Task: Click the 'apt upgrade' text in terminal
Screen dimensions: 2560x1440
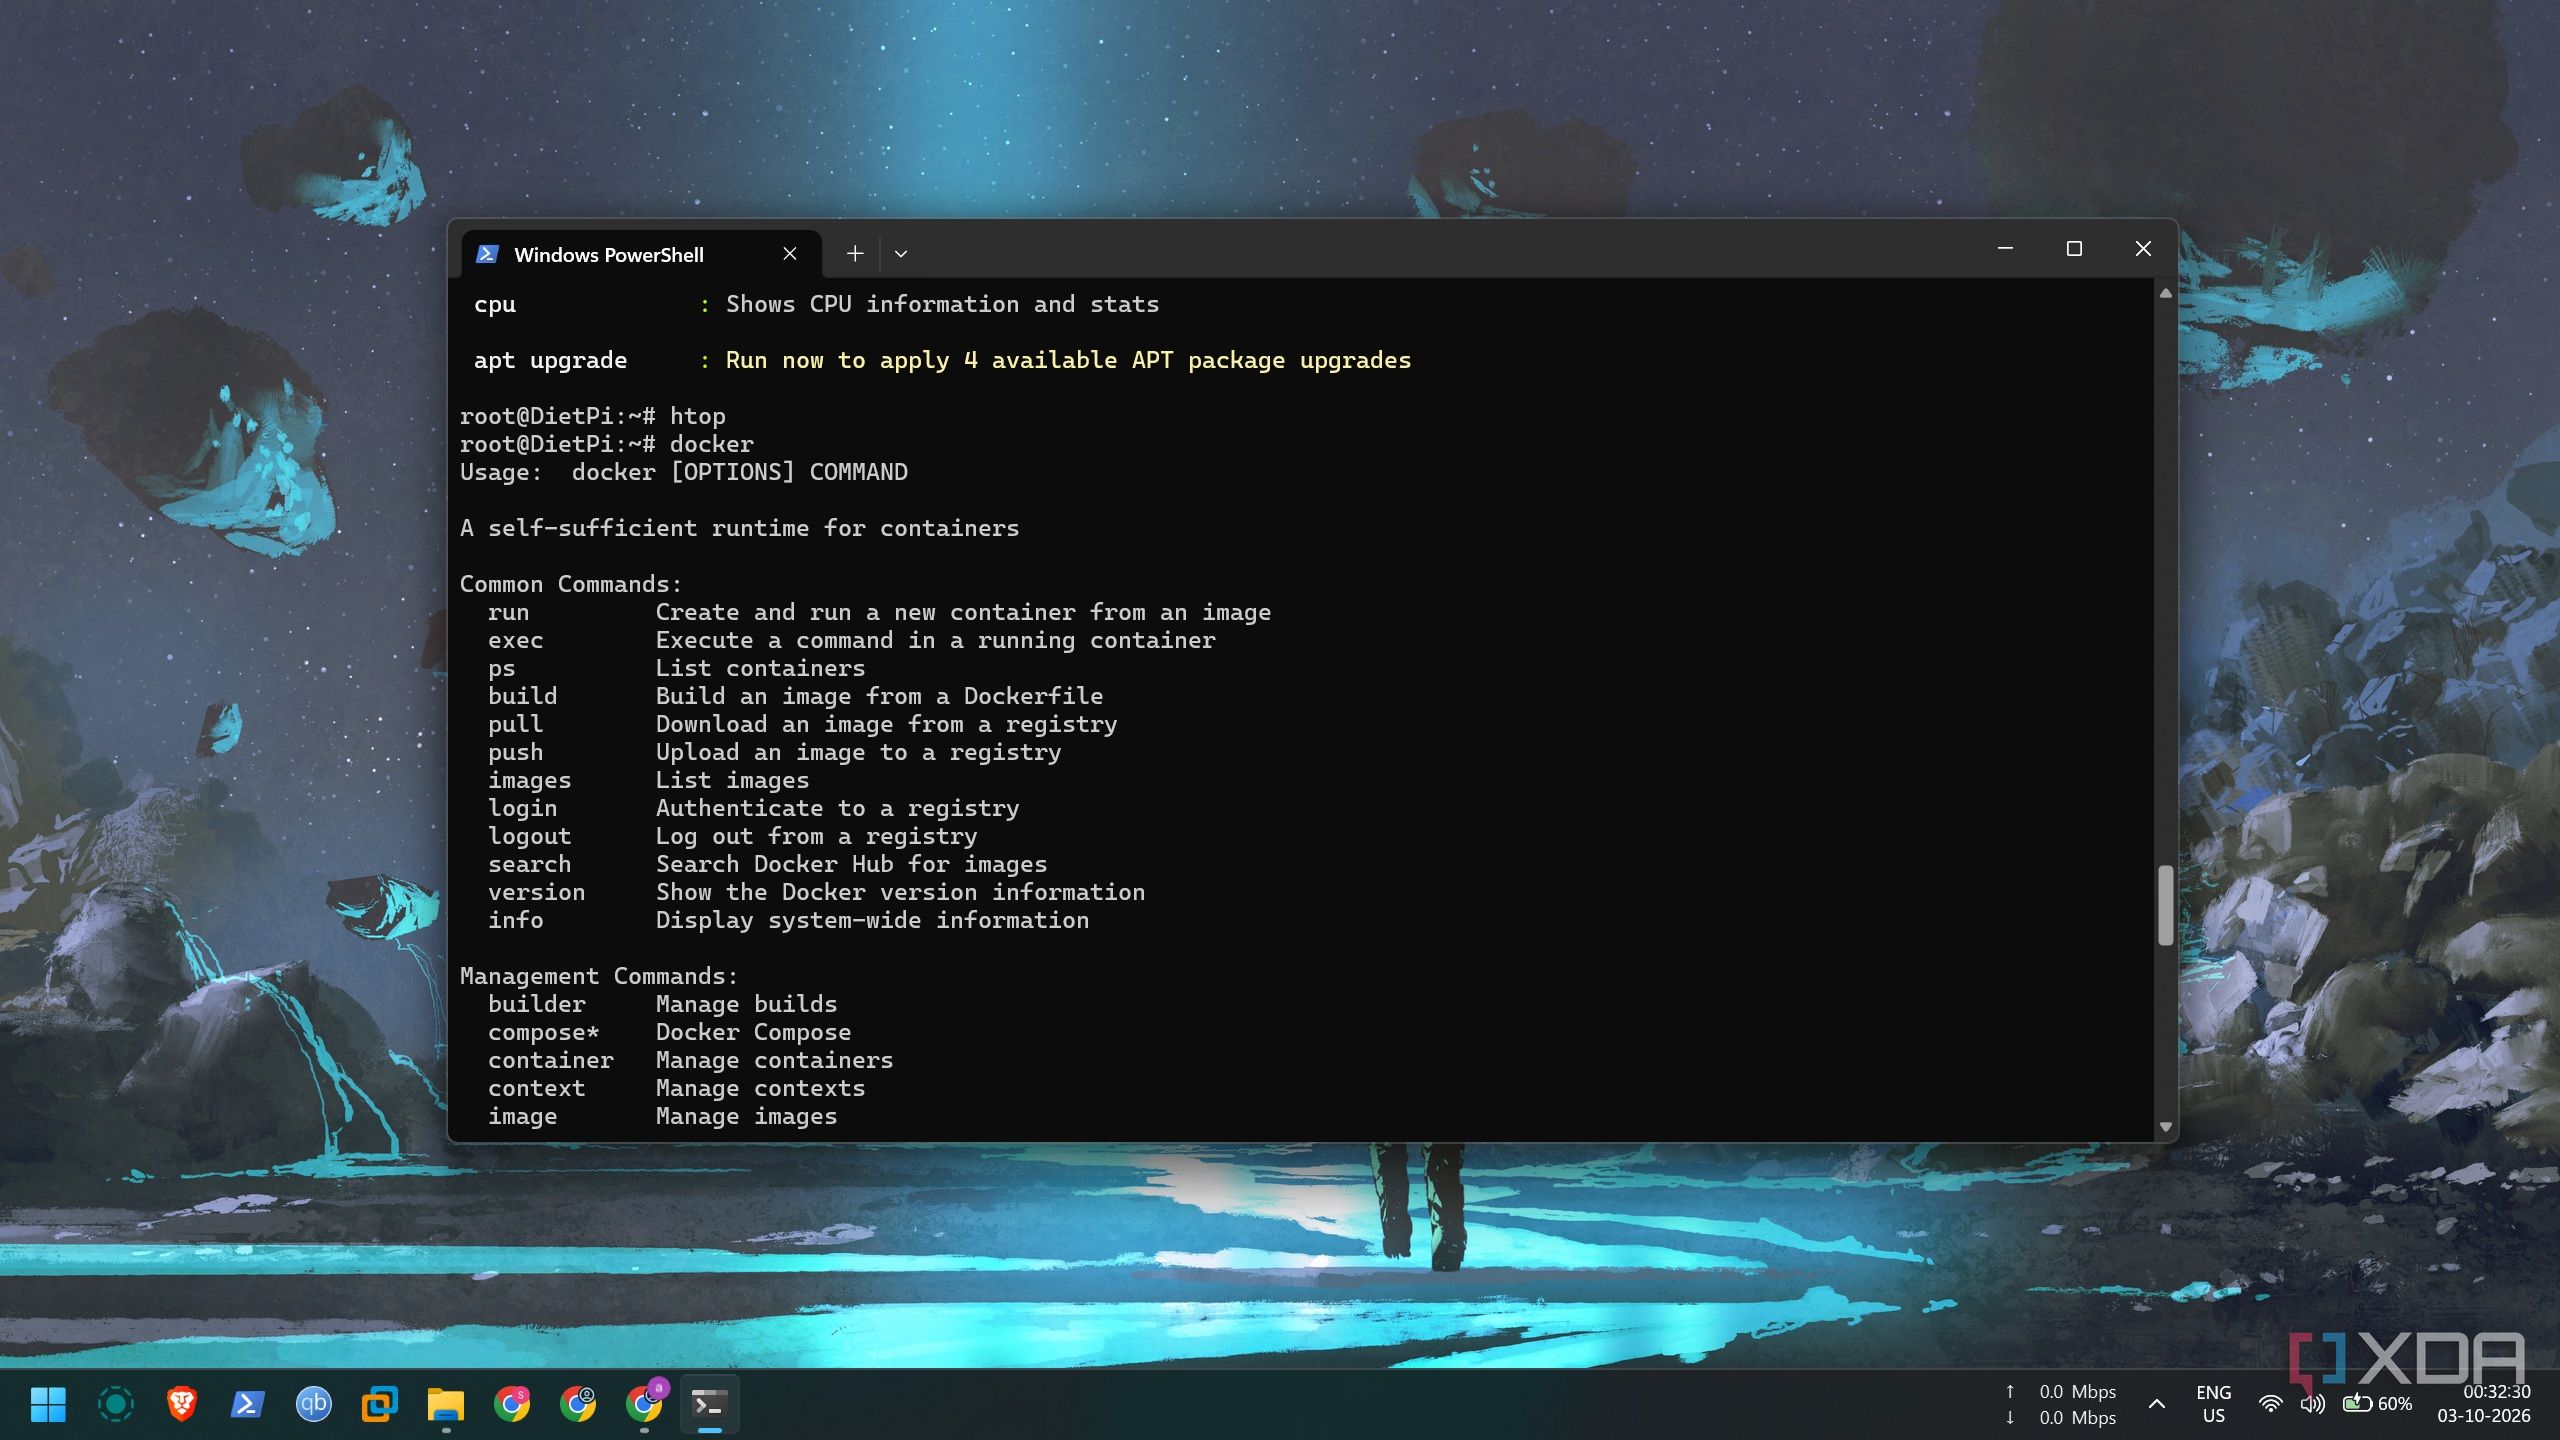Action: point(550,360)
